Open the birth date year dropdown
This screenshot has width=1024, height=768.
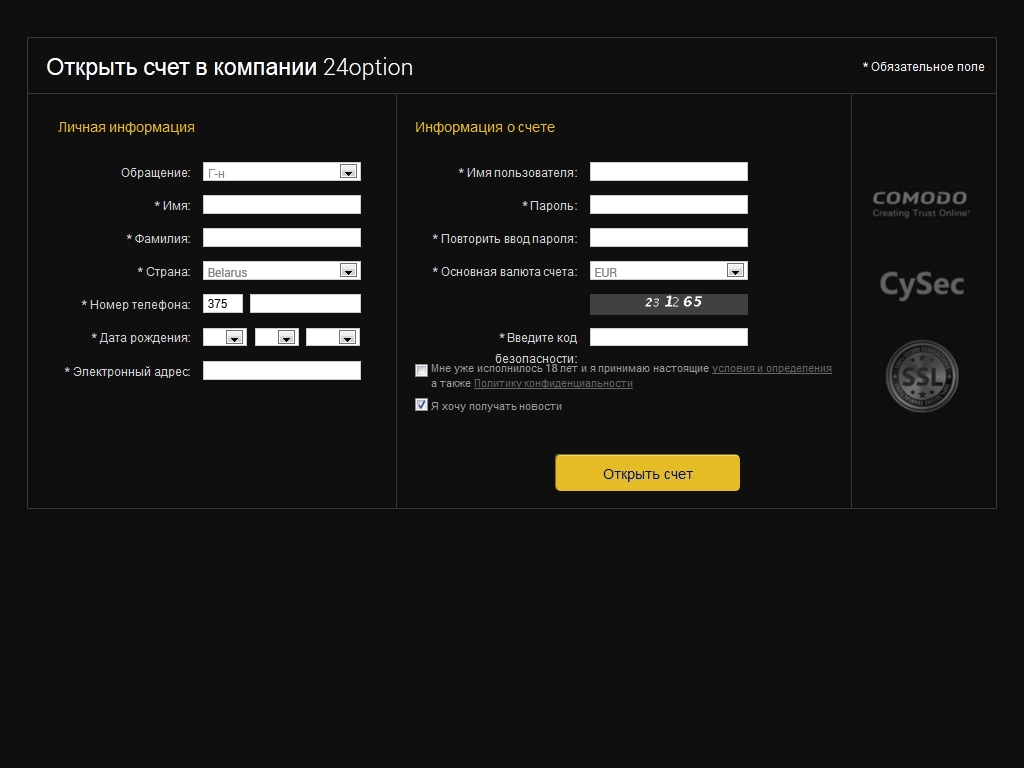tap(333, 338)
